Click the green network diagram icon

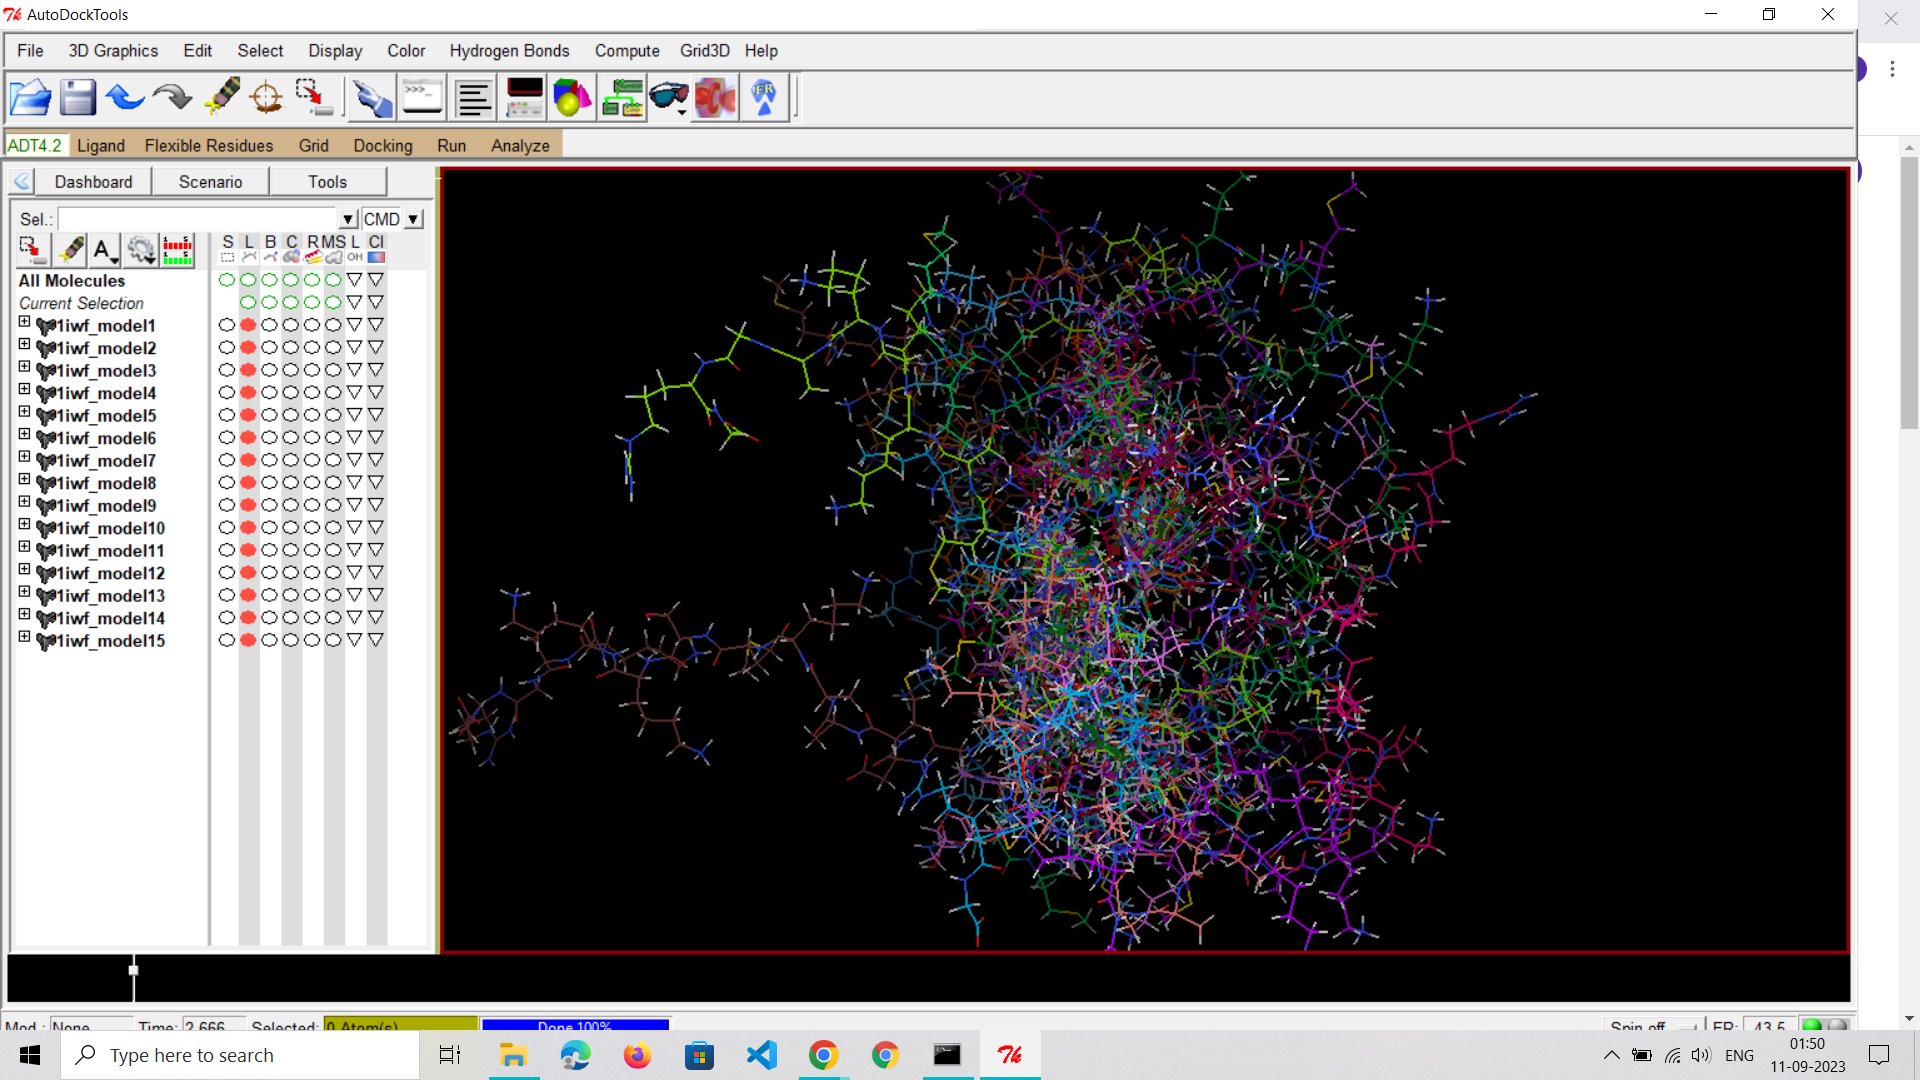pyautogui.click(x=622, y=98)
